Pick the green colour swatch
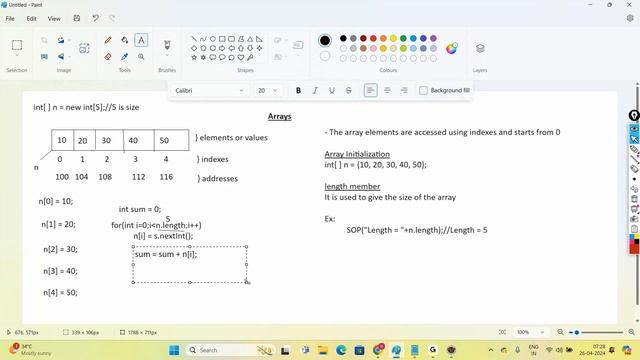The image size is (640, 360). click(x=403, y=38)
